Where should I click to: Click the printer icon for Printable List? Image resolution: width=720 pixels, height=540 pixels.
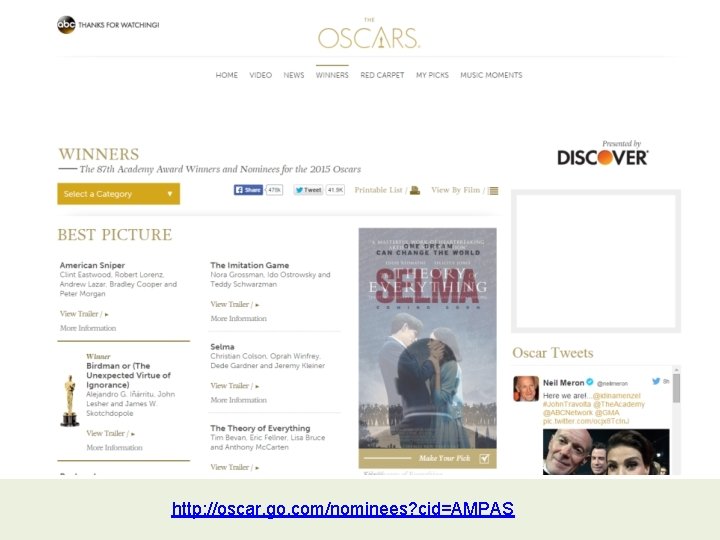pos(415,190)
